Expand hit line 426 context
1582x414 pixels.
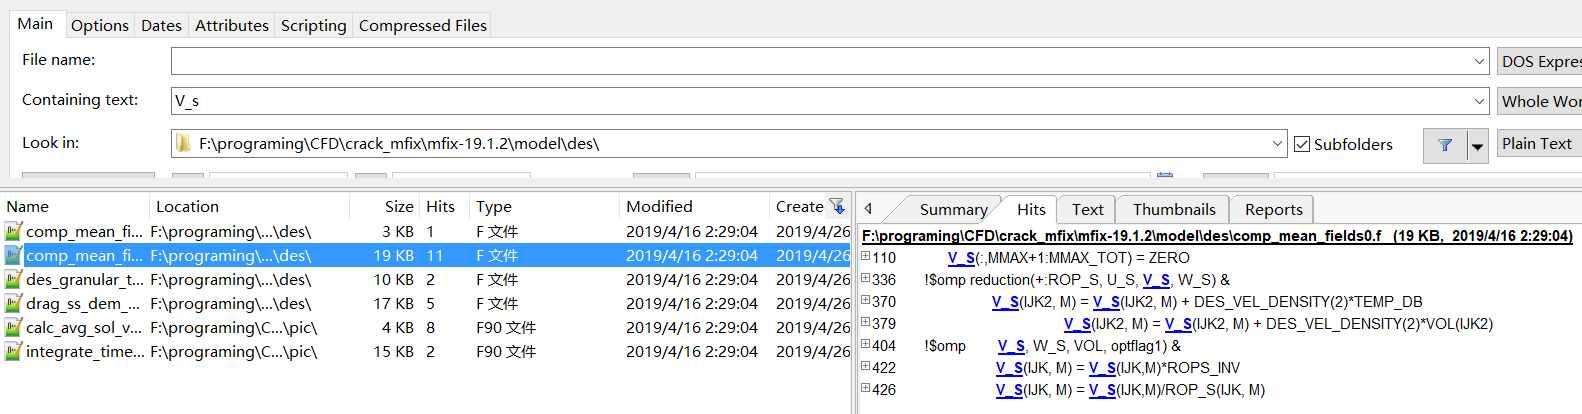(x=866, y=389)
